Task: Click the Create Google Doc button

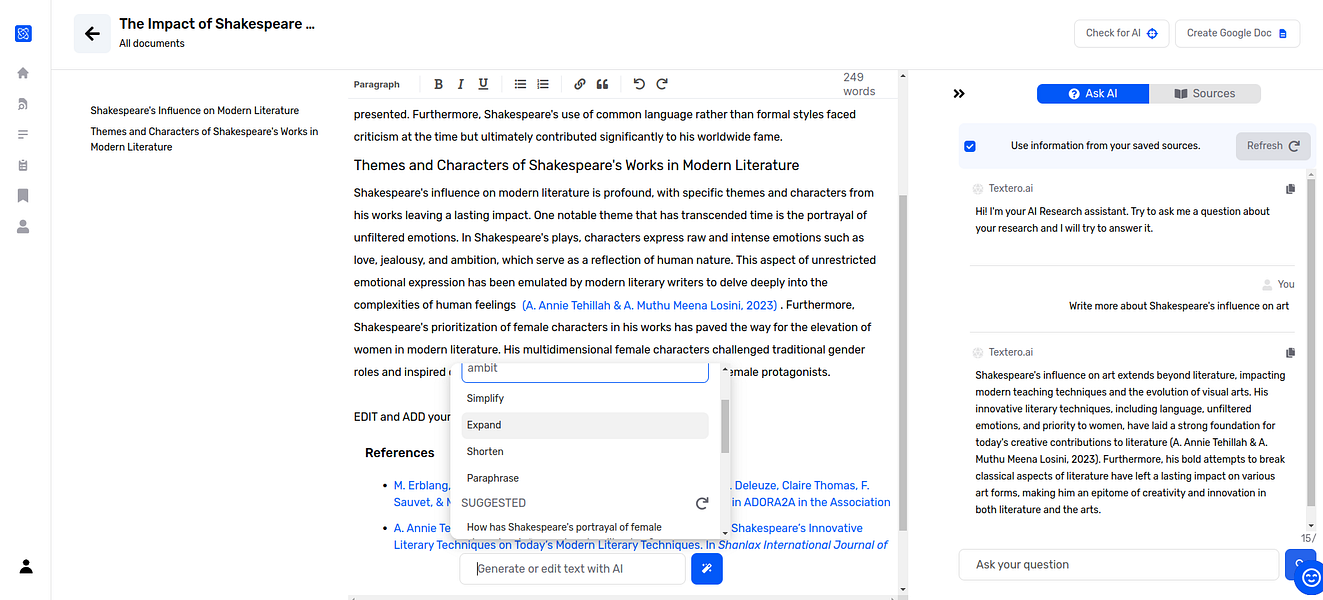Action: (x=1237, y=32)
